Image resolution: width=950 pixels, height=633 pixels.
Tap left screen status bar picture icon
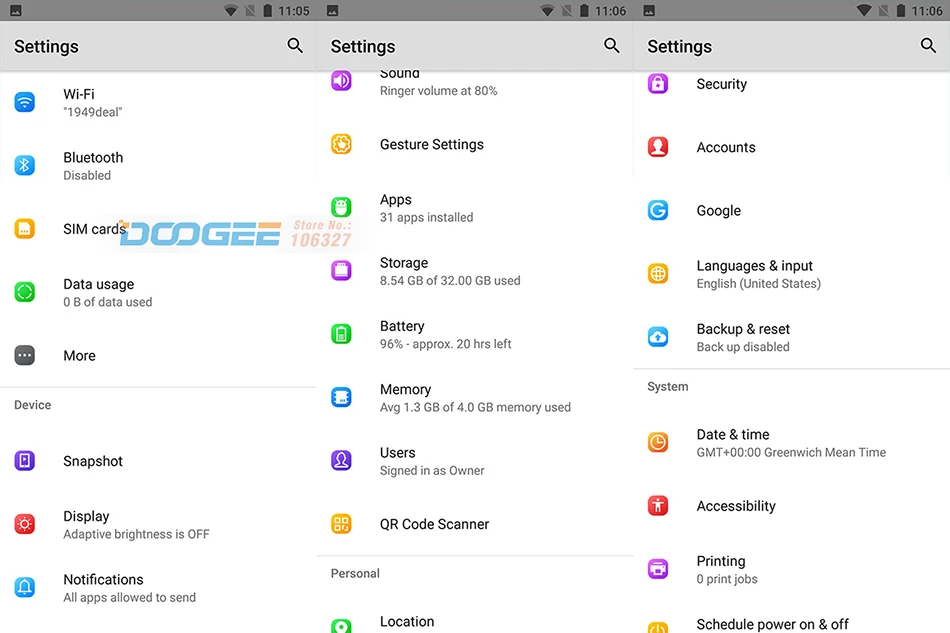tap(16, 10)
